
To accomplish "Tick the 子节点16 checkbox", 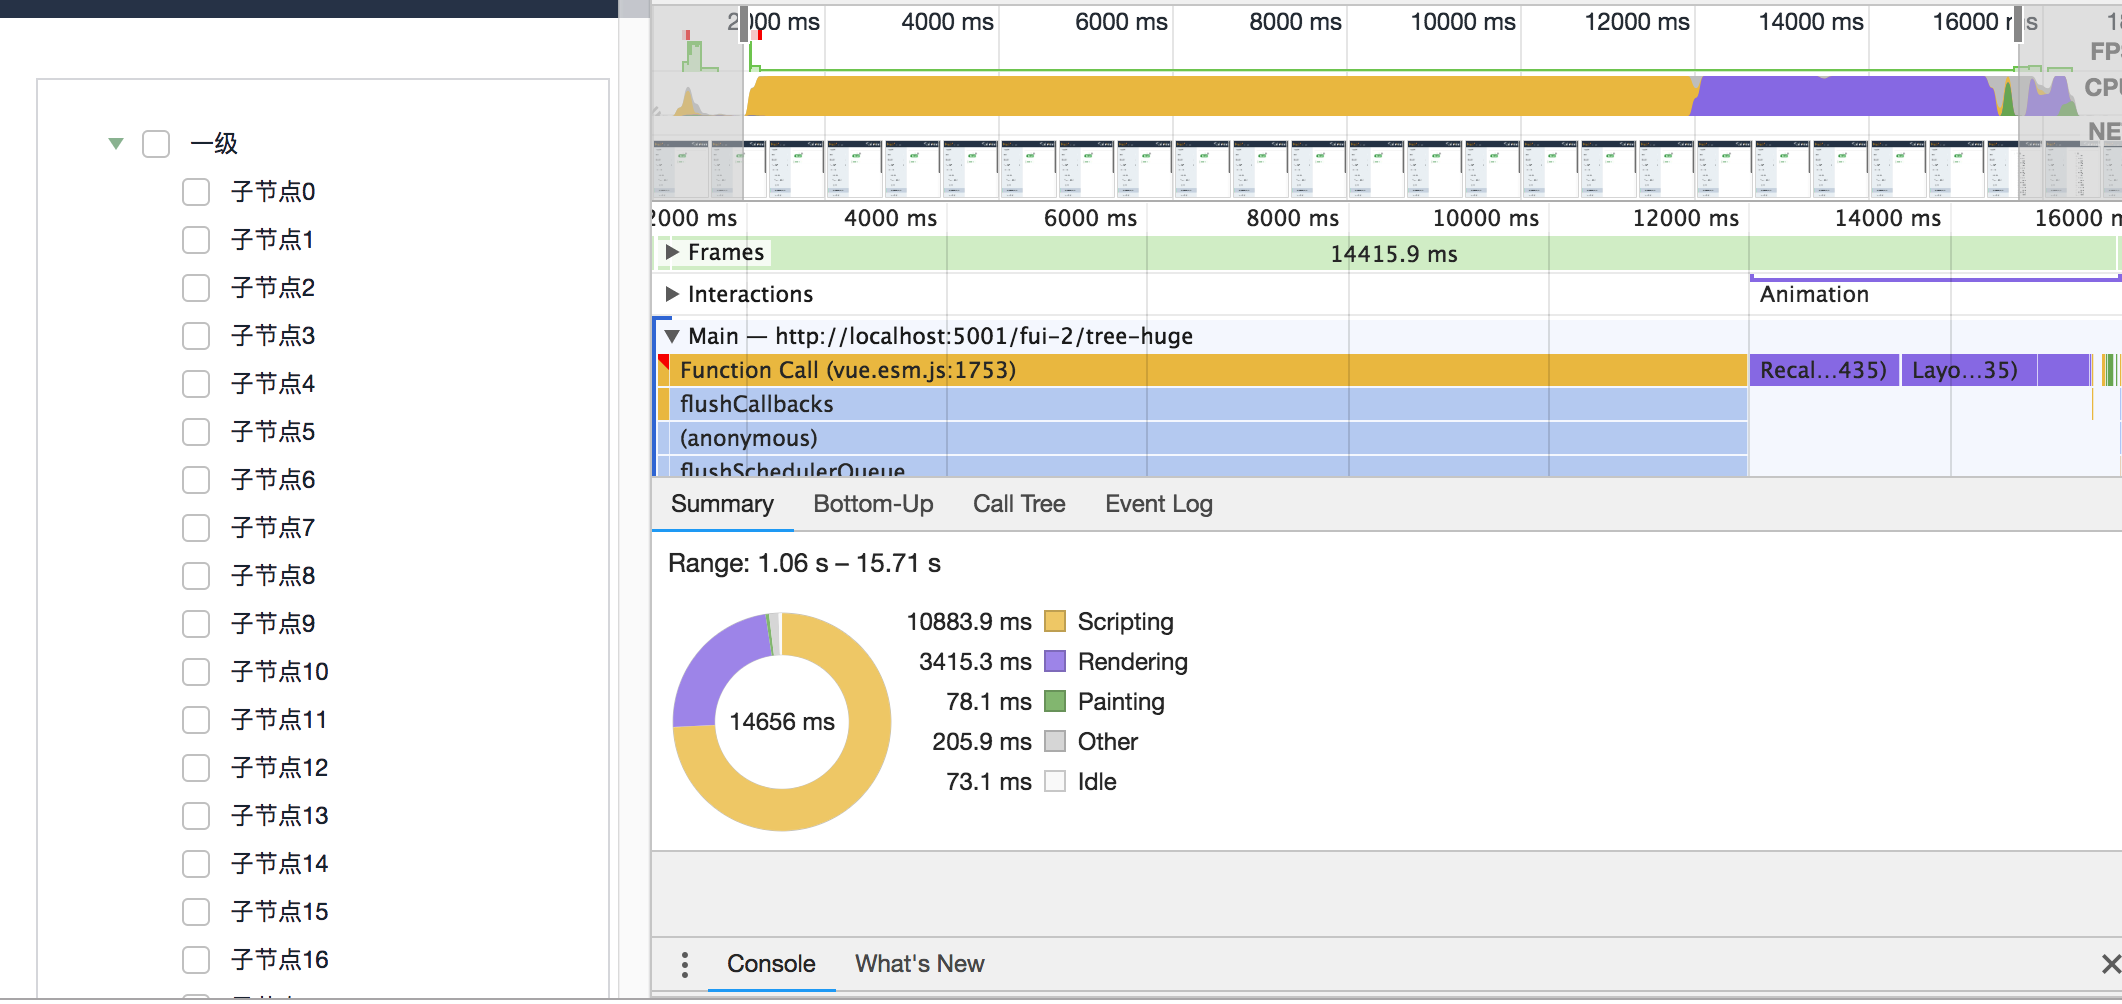I will point(196,960).
